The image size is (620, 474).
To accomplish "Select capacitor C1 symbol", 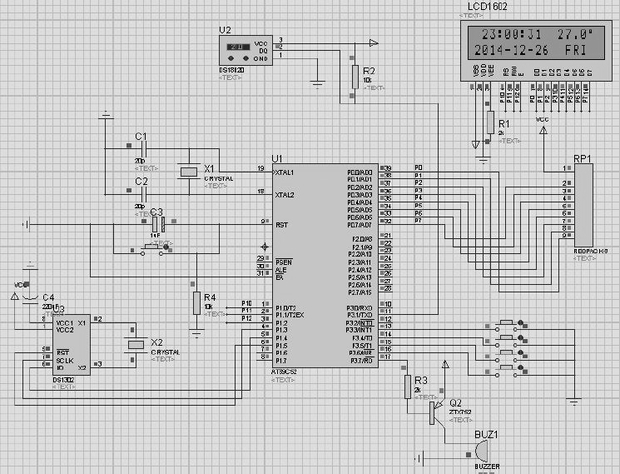I will [x=144, y=149].
